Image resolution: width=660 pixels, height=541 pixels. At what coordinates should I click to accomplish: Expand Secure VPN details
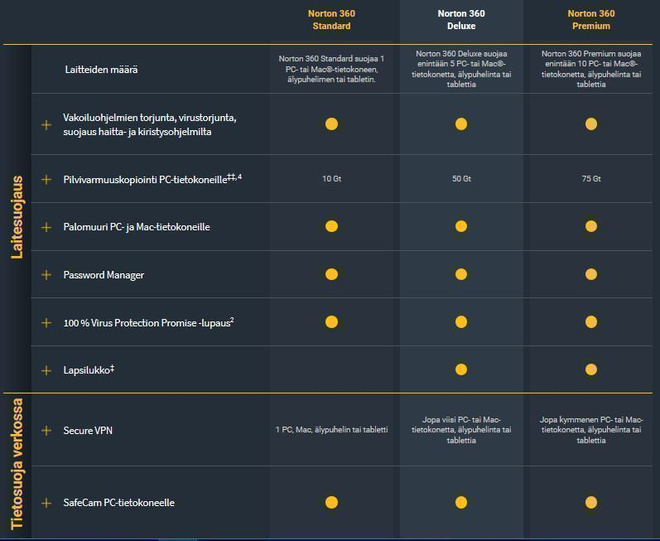pos(46,431)
